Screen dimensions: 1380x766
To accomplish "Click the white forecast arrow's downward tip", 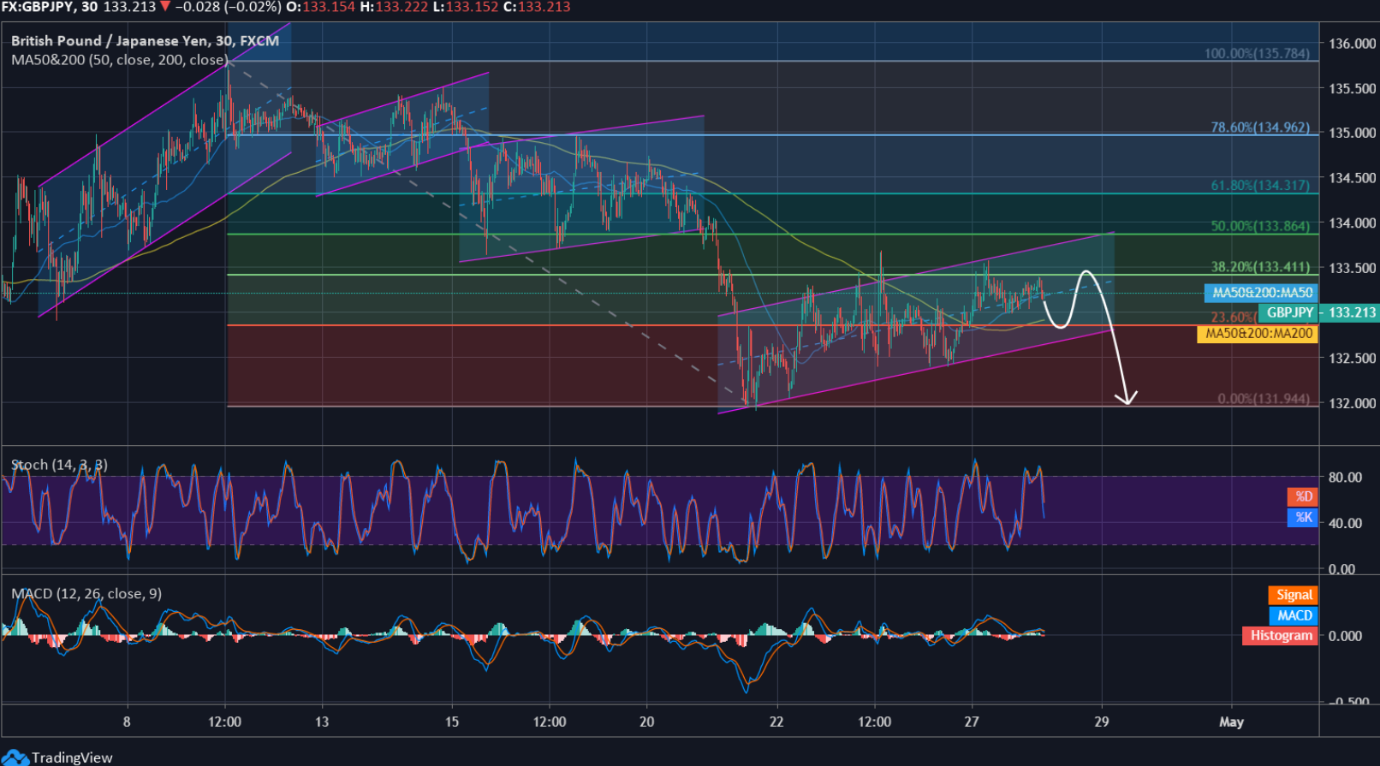I will 1128,402.
